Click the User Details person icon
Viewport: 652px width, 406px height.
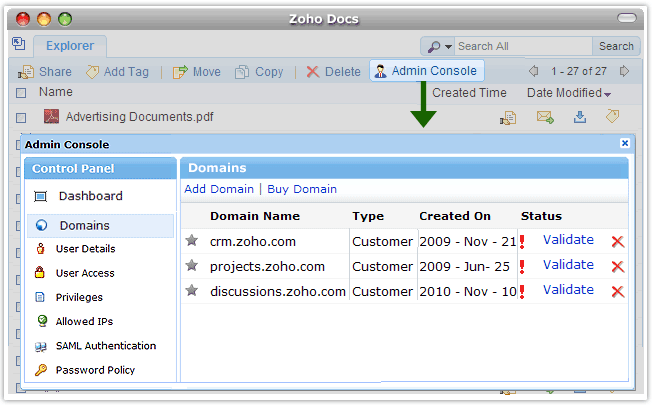pyautogui.click(x=40, y=248)
